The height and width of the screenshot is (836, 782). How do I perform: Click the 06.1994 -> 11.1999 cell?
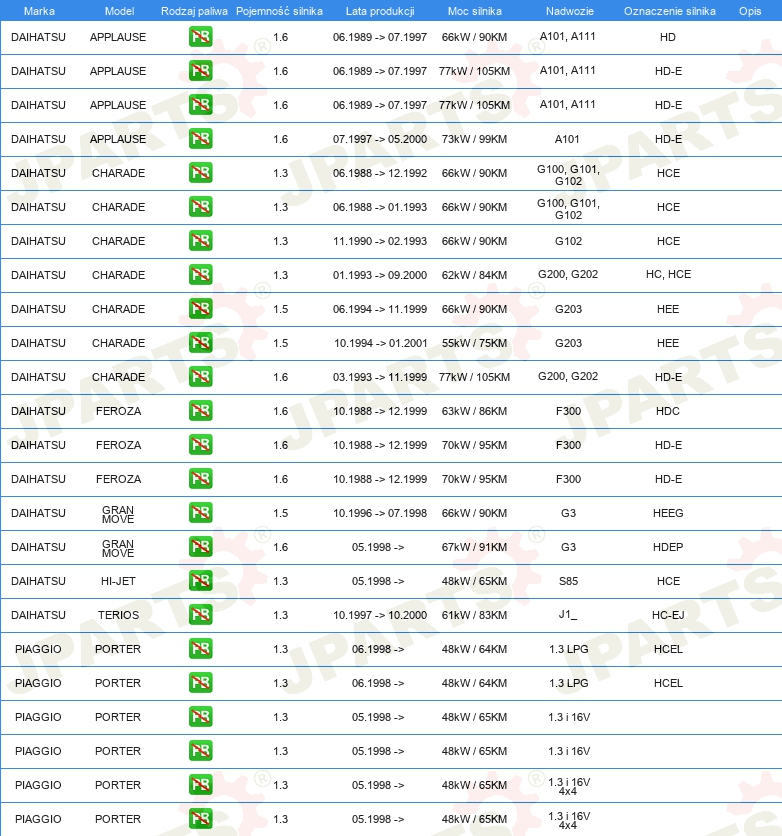[380, 309]
